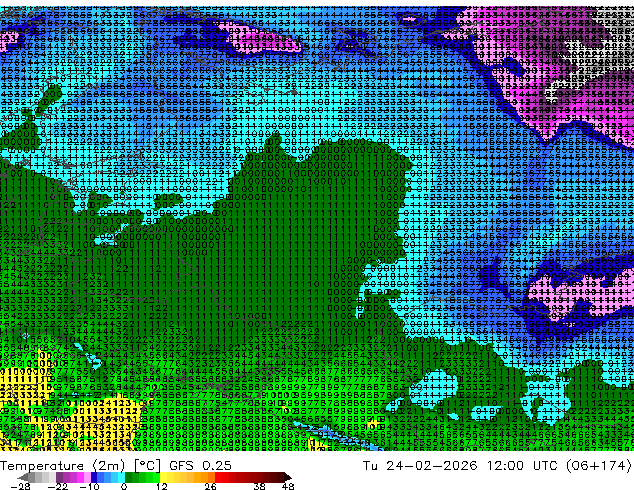Click the dark green swatch right of legend 0
This screenshot has height=490, width=634.
point(128,477)
